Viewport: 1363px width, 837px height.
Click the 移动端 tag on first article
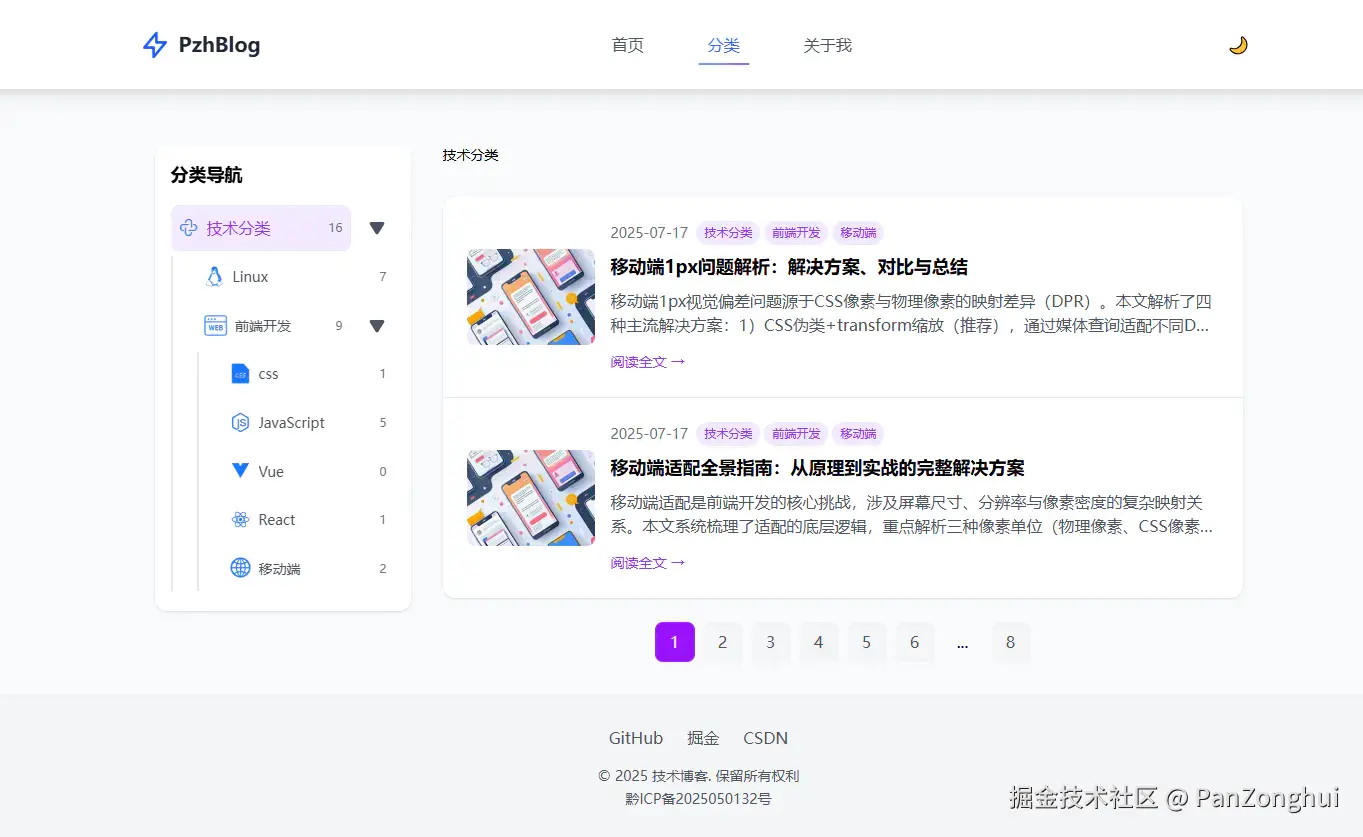(x=857, y=233)
